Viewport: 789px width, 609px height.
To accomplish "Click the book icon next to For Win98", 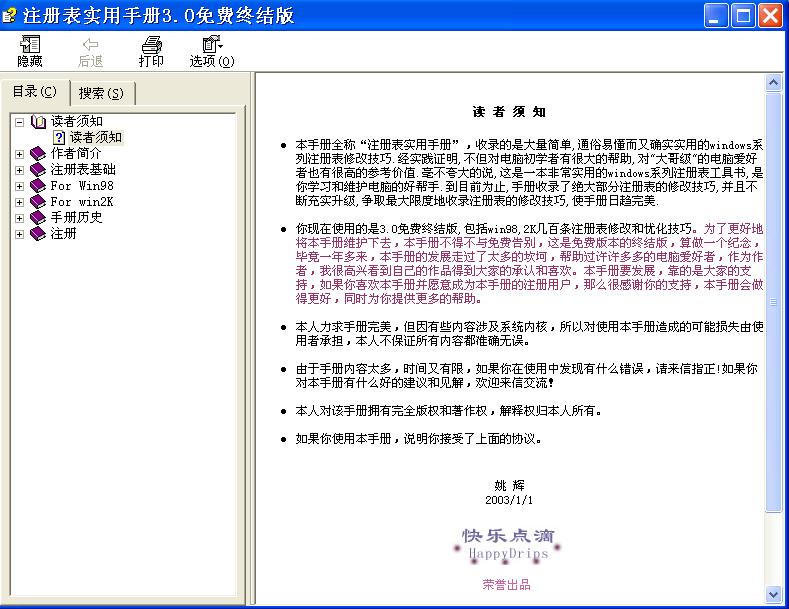I will pos(39,186).
